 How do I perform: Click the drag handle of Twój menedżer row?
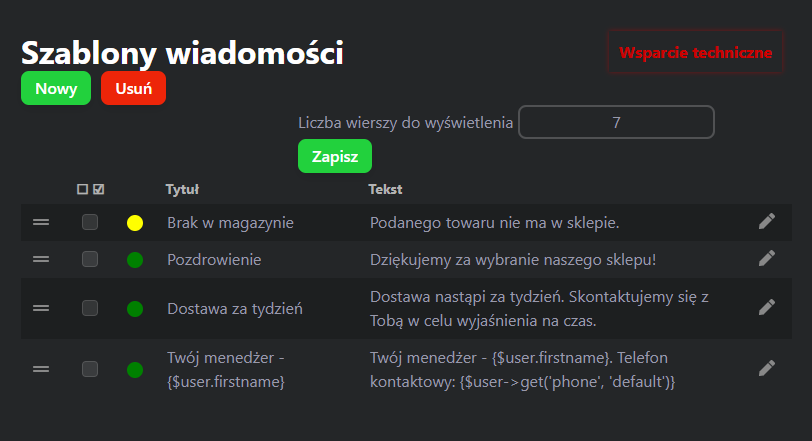click(41, 369)
